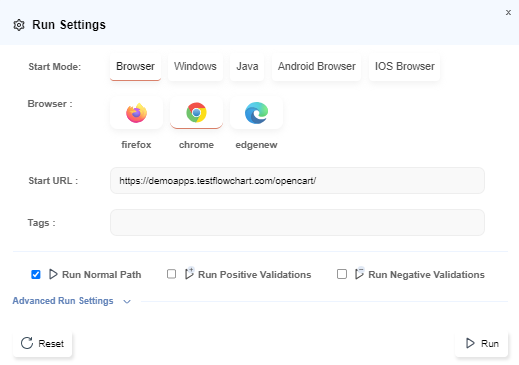Click the Start URL label
This screenshot has width=519, height=365.
[x=53, y=181]
